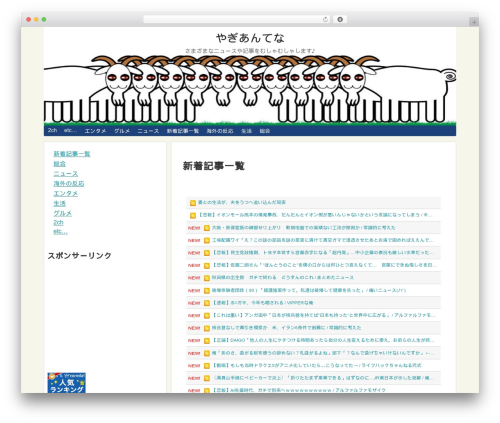500x423 pixels.
Task: Open 総合 in the blue navigation bar
Action: point(265,131)
